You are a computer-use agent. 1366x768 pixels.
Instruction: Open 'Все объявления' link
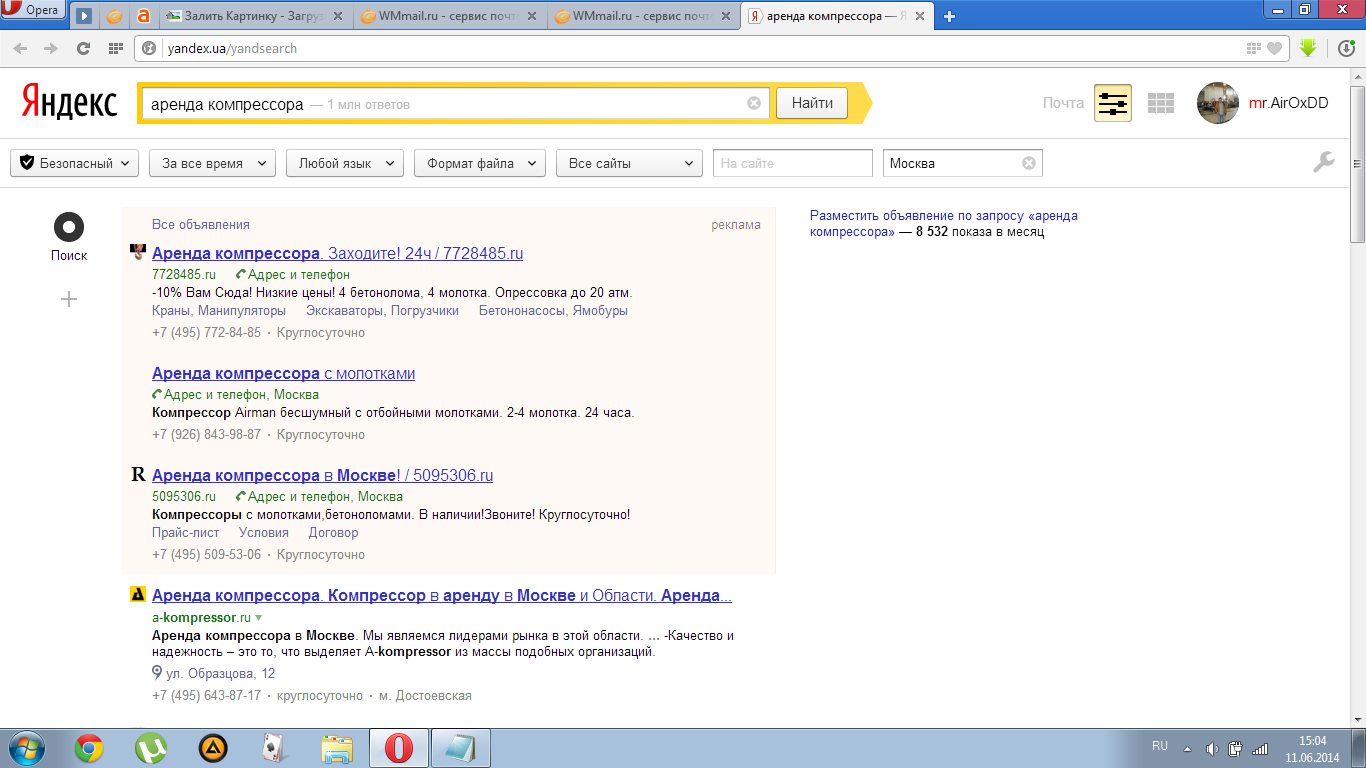pos(201,225)
